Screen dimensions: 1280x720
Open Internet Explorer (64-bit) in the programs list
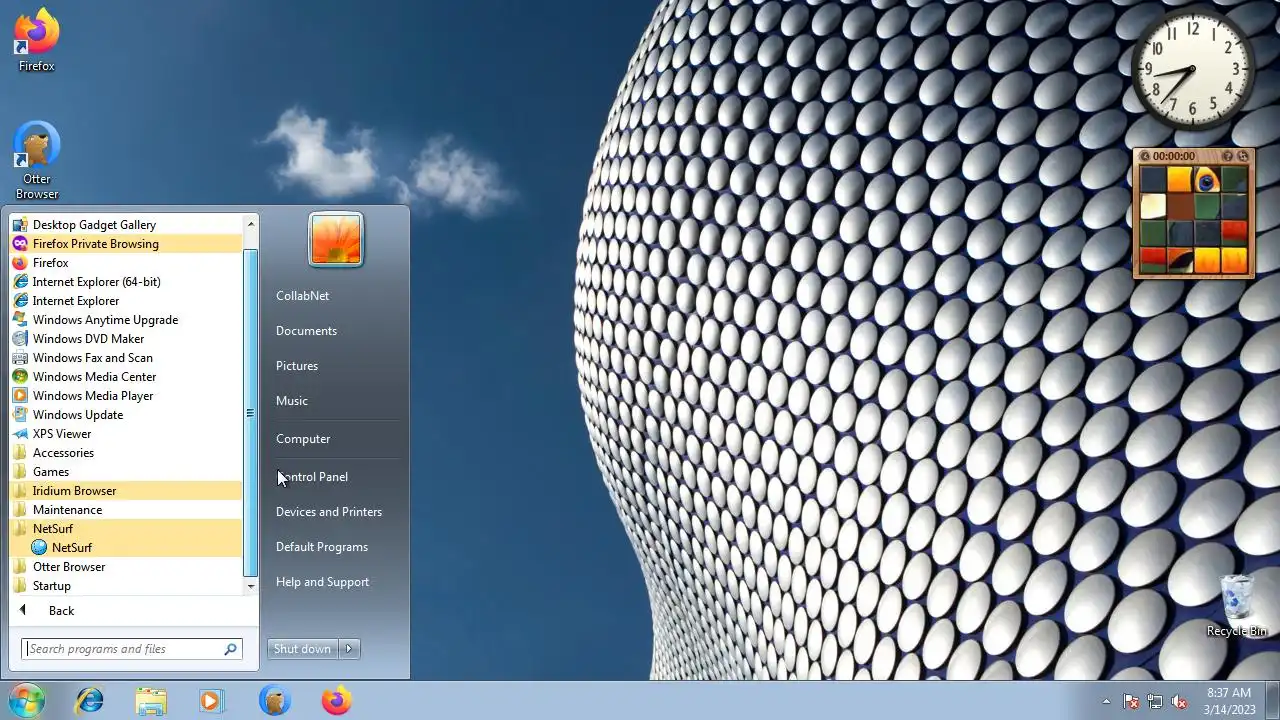(126, 282)
